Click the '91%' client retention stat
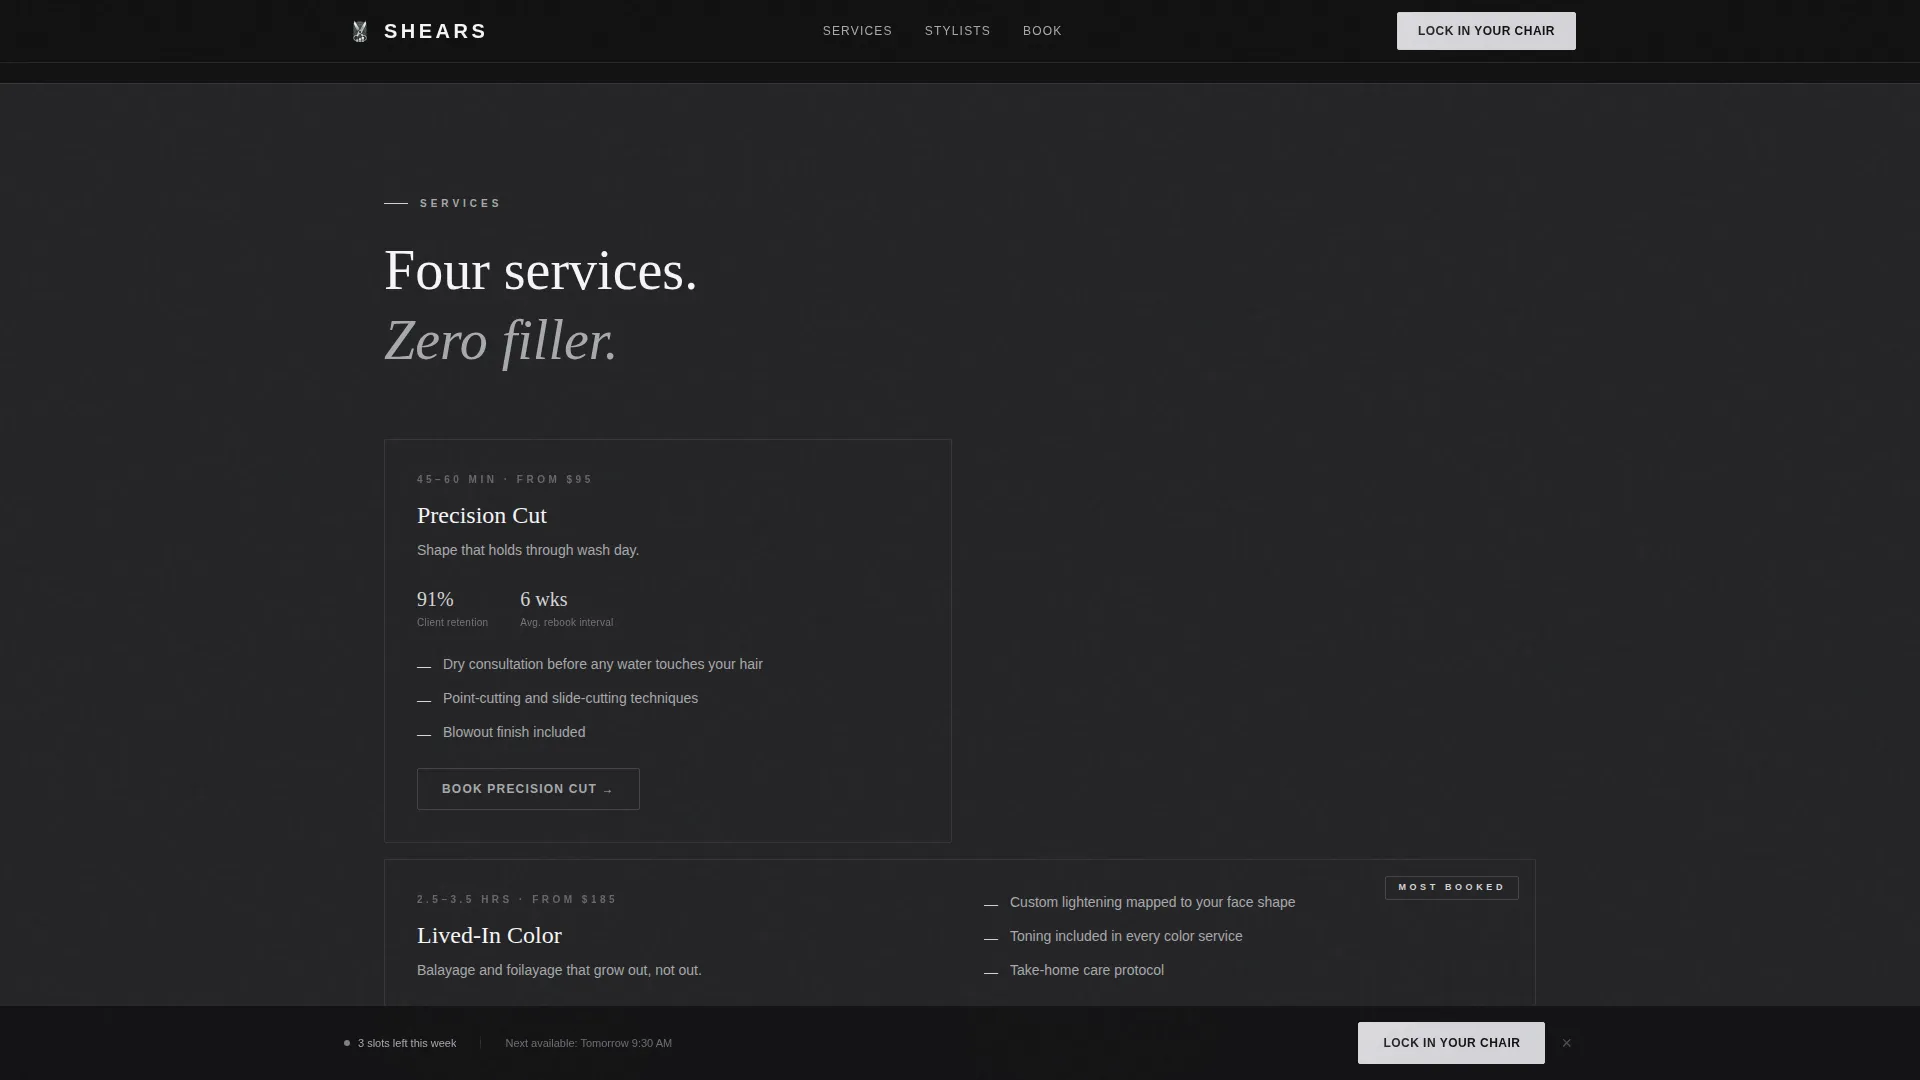The width and height of the screenshot is (1920, 1080). pyautogui.click(x=435, y=599)
